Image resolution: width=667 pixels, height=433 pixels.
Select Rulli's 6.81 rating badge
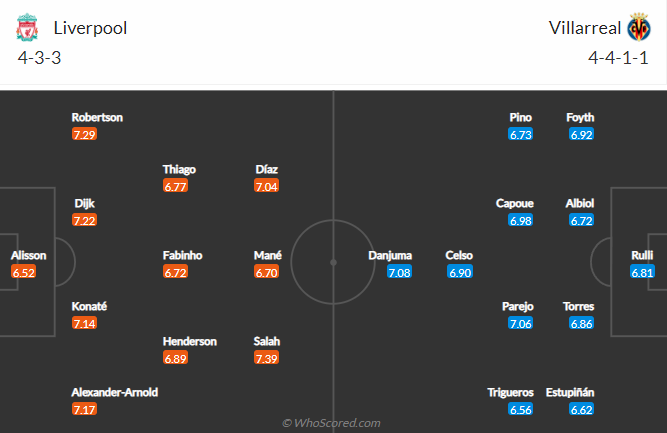click(643, 272)
